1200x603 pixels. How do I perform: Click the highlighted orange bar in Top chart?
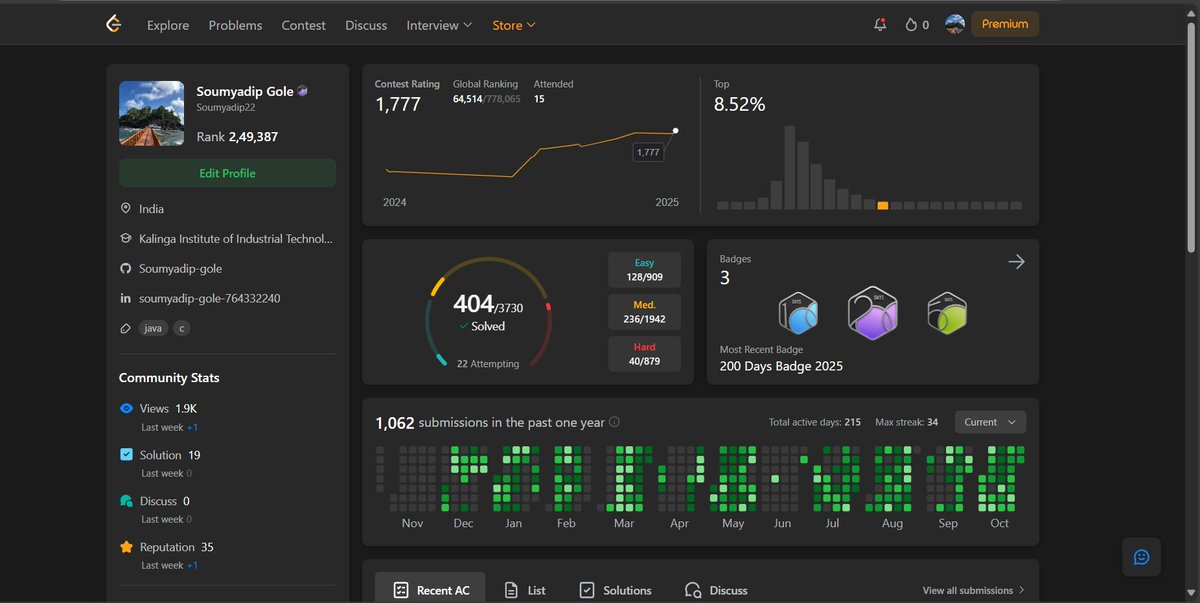882,205
